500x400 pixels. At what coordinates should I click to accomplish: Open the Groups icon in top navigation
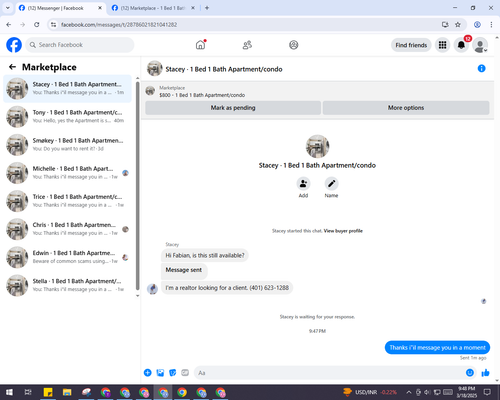tap(294, 45)
